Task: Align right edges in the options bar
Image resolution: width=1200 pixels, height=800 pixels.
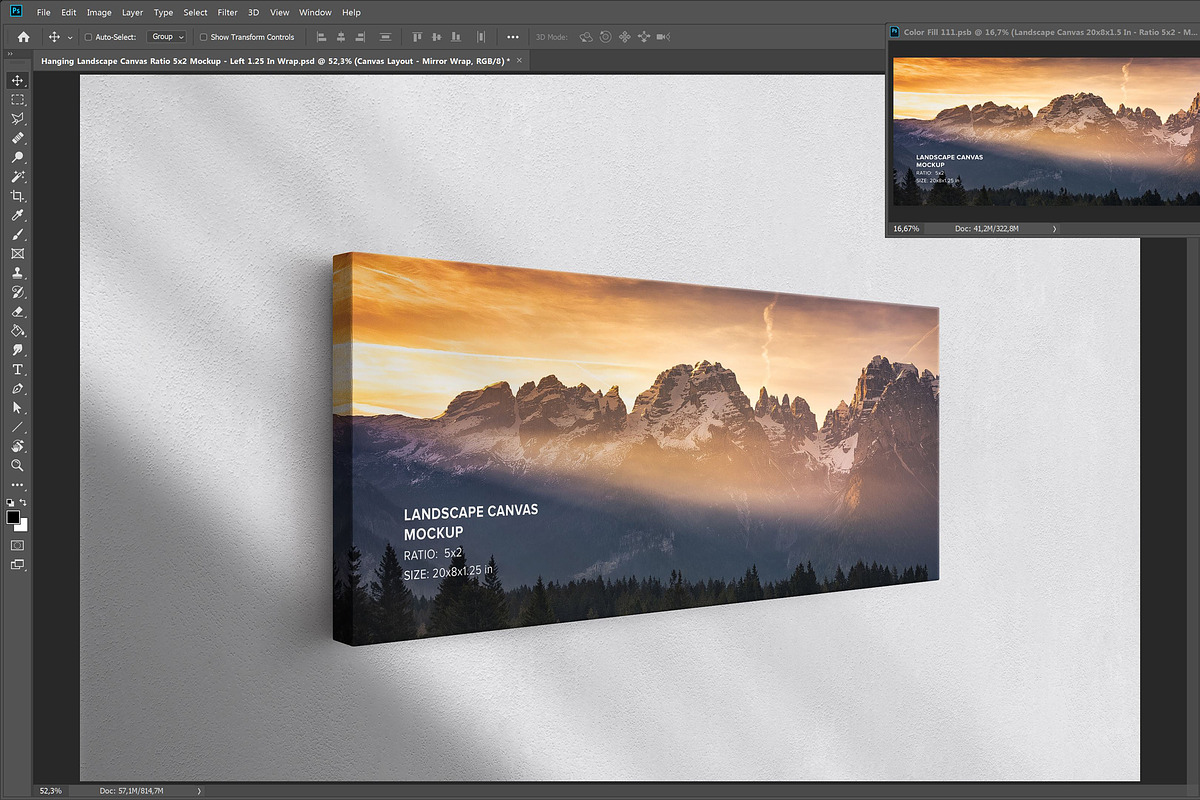Action: click(x=360, y=37)
